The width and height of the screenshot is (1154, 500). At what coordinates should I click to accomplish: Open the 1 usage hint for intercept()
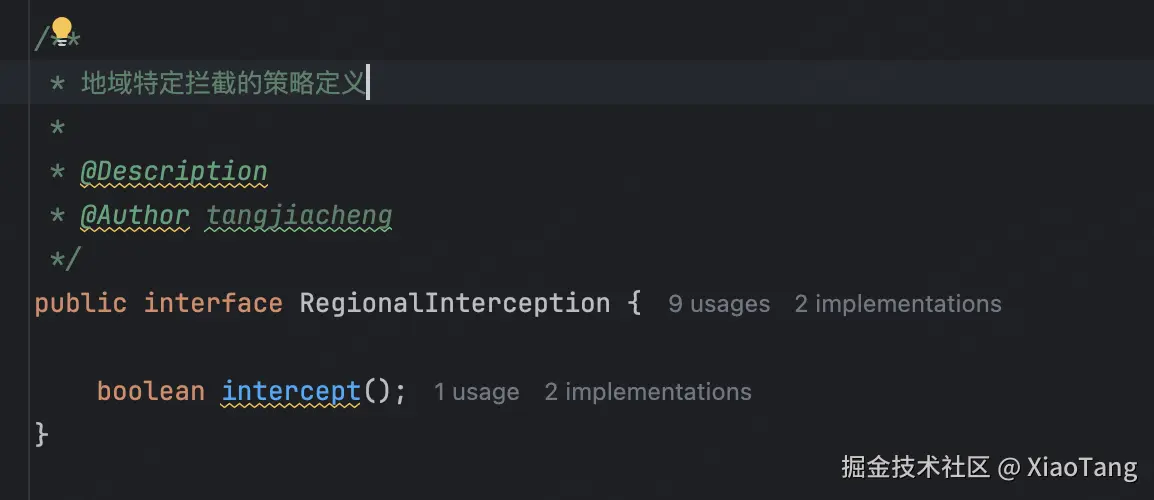pos(476,392)
